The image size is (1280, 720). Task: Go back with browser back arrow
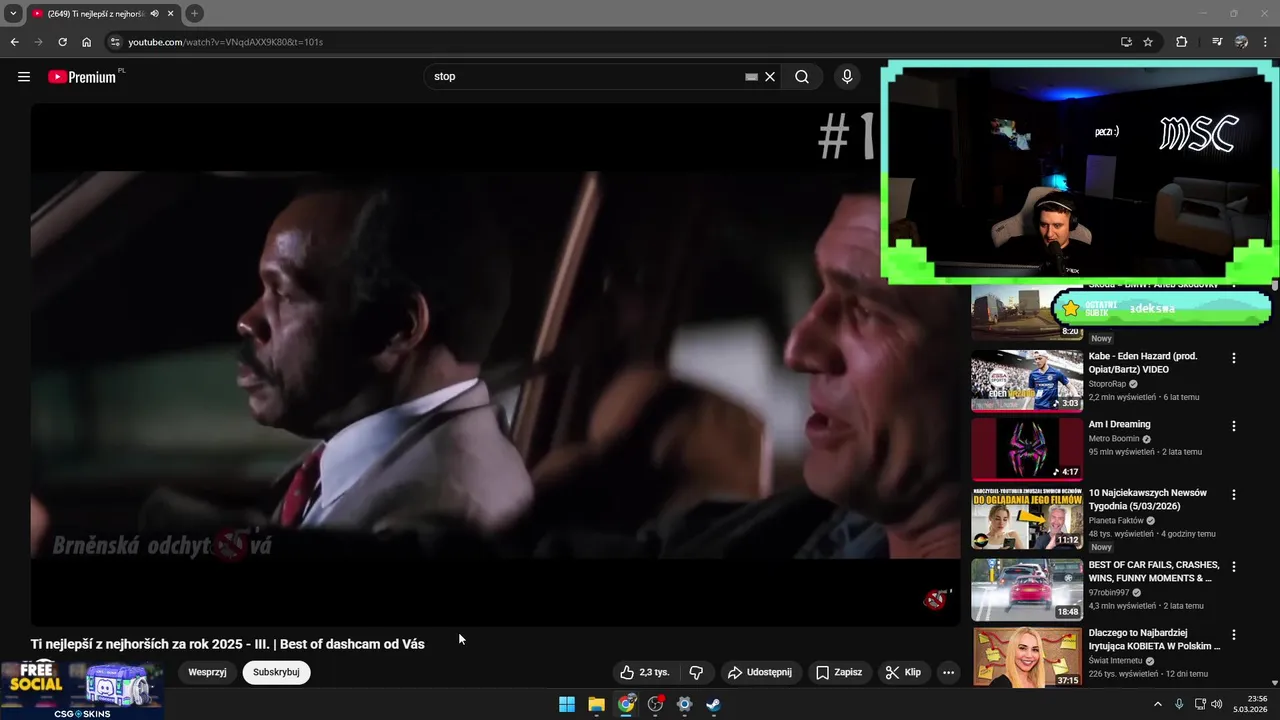click(14, 42)
